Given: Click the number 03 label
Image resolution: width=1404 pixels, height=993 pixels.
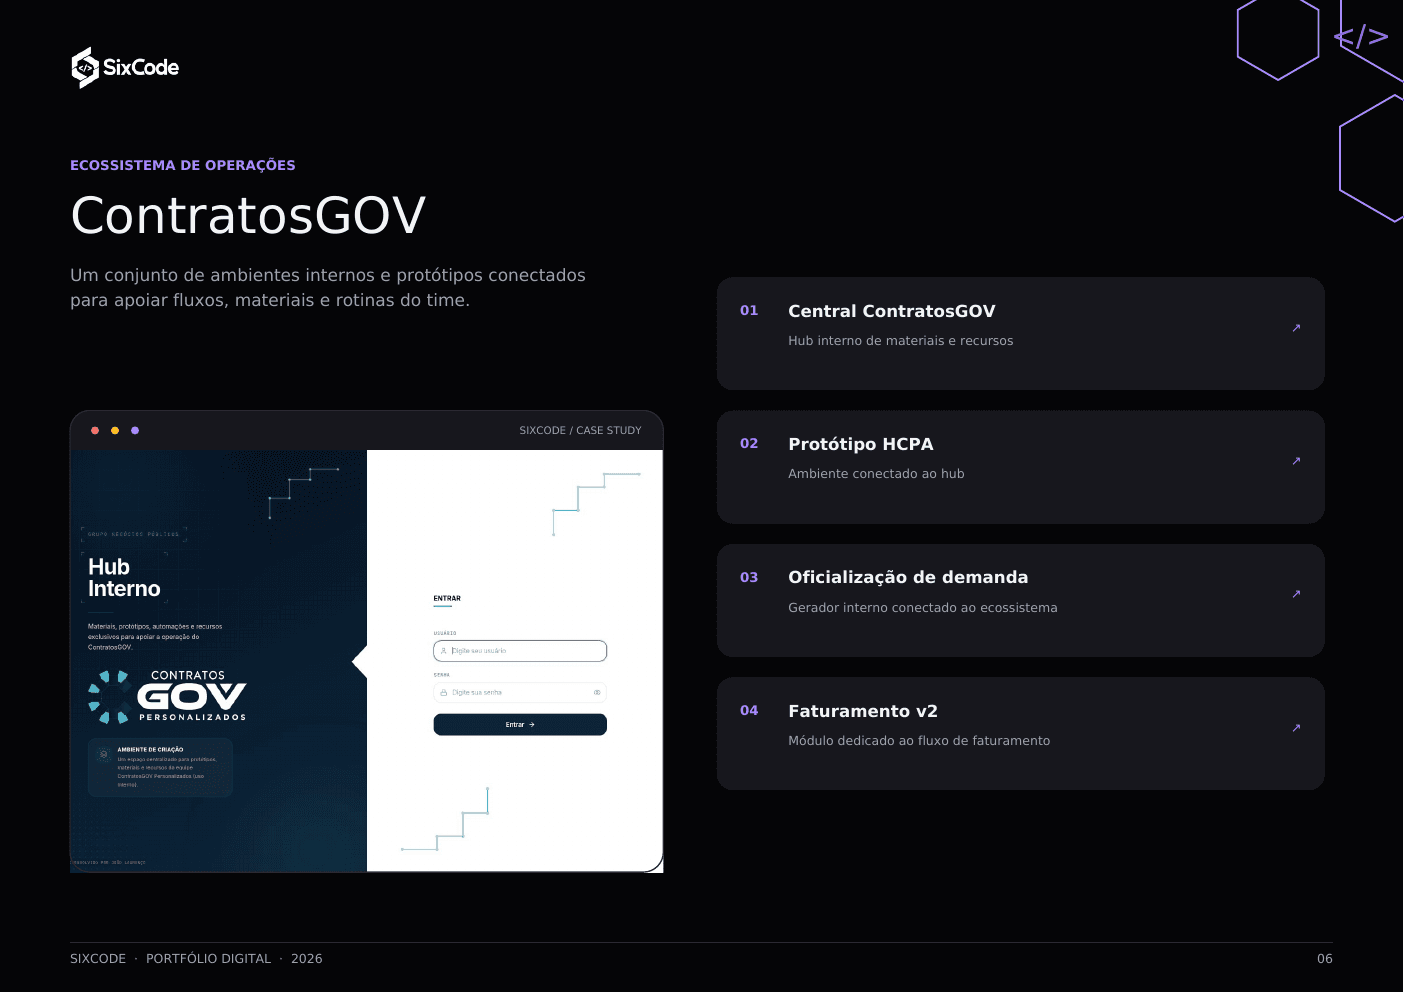Looking at the screenshot, I should (749, 577).
